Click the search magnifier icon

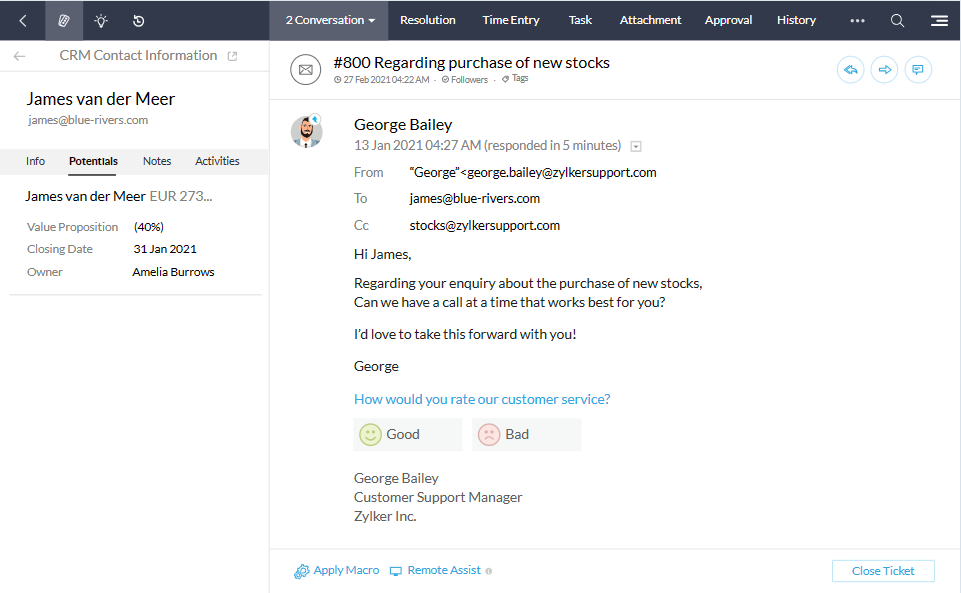[897, 20]
